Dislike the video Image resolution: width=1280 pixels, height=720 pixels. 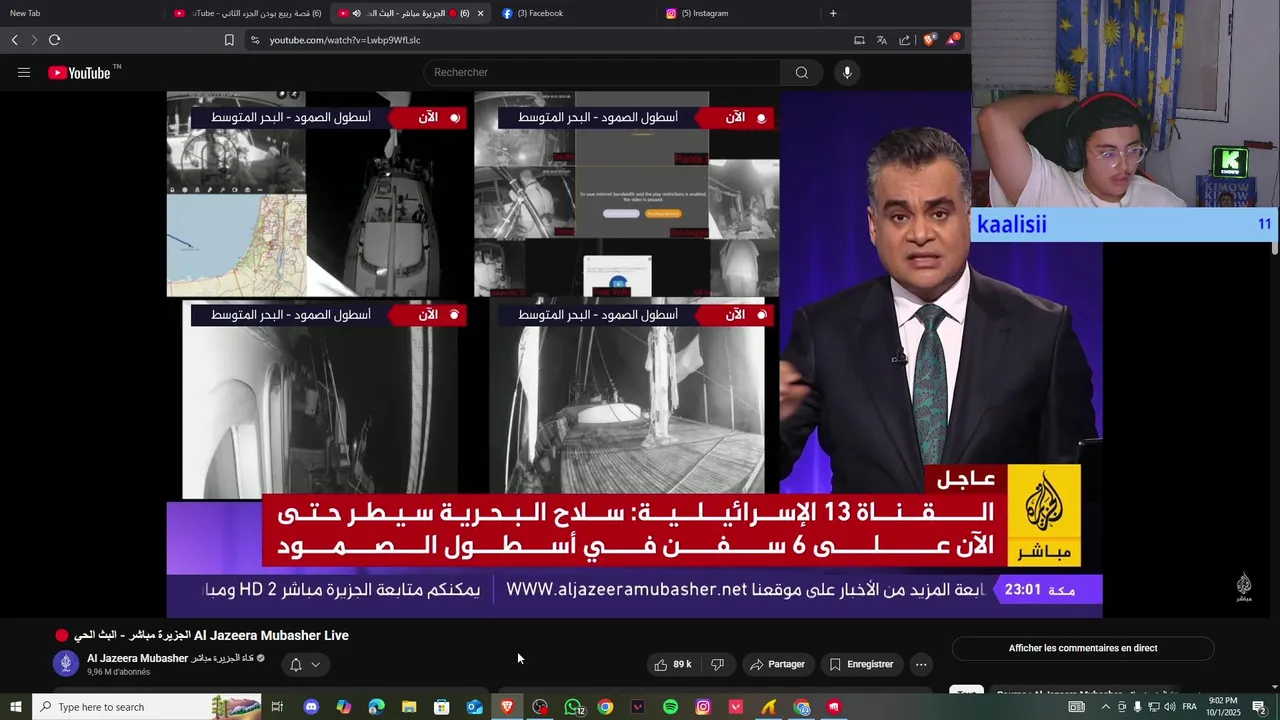click(x=717, y=664)
